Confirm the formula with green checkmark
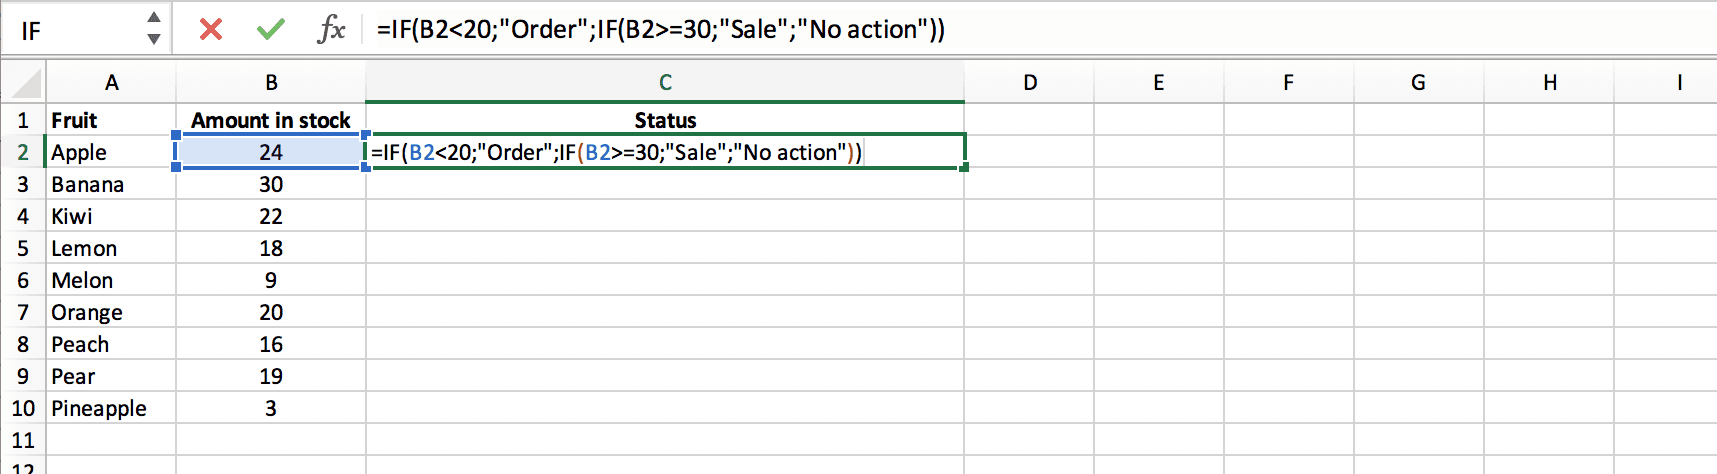This screenshot has width=1717, height=474. (x=270, y=29)
